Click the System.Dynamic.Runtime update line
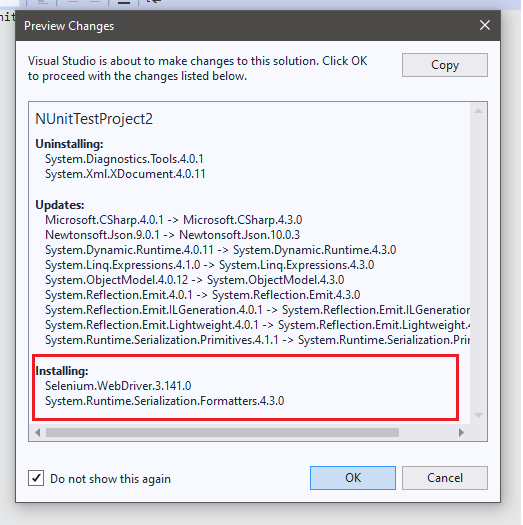 point(221,250)
